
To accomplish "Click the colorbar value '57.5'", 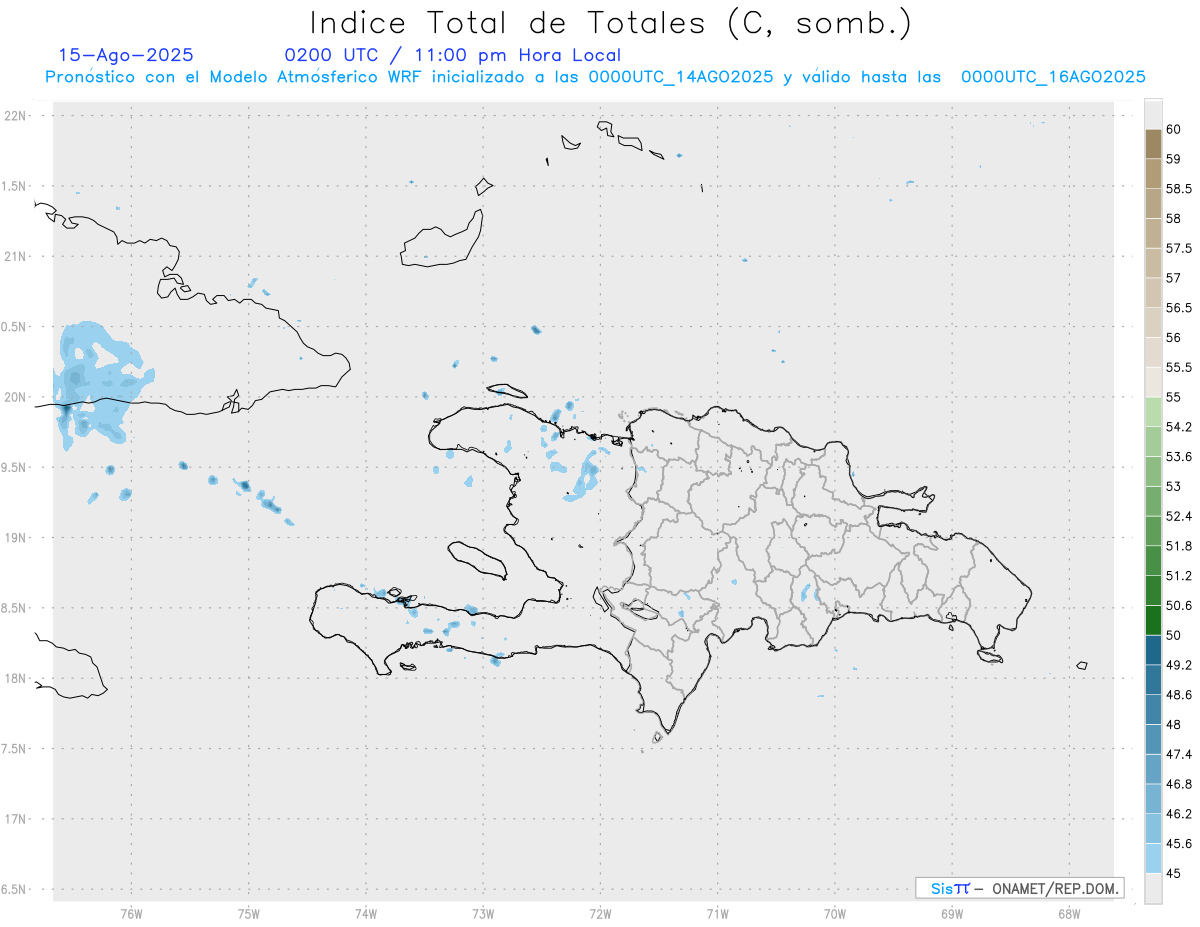I will click(1179, 248).
